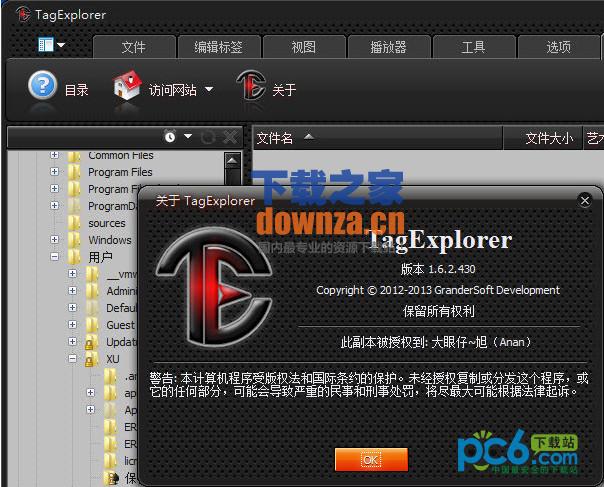Collapse the XU tree node
Viewport: 604px width, 487px height.
click(x=72, y=359)
